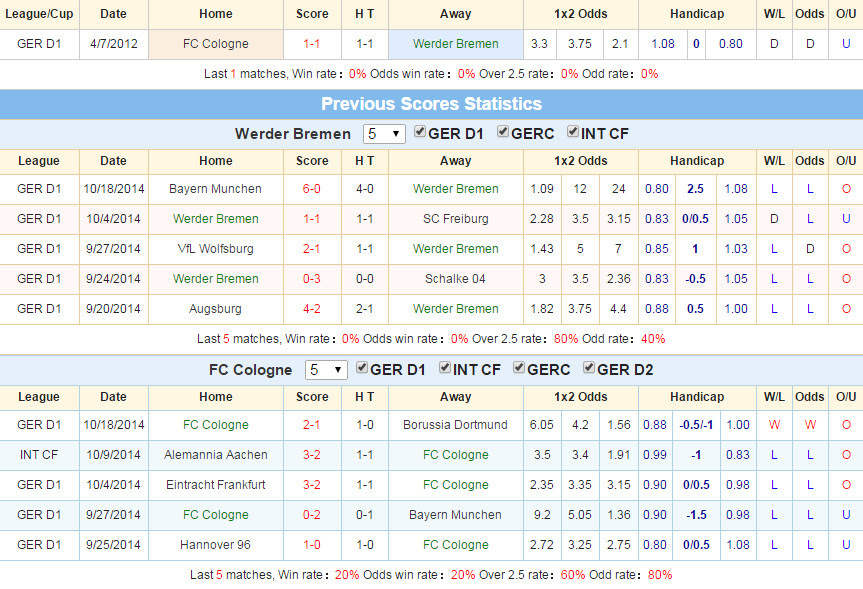
Task: Toggle the FC Cologne INT CF checkbox
Action: [445, 367]
